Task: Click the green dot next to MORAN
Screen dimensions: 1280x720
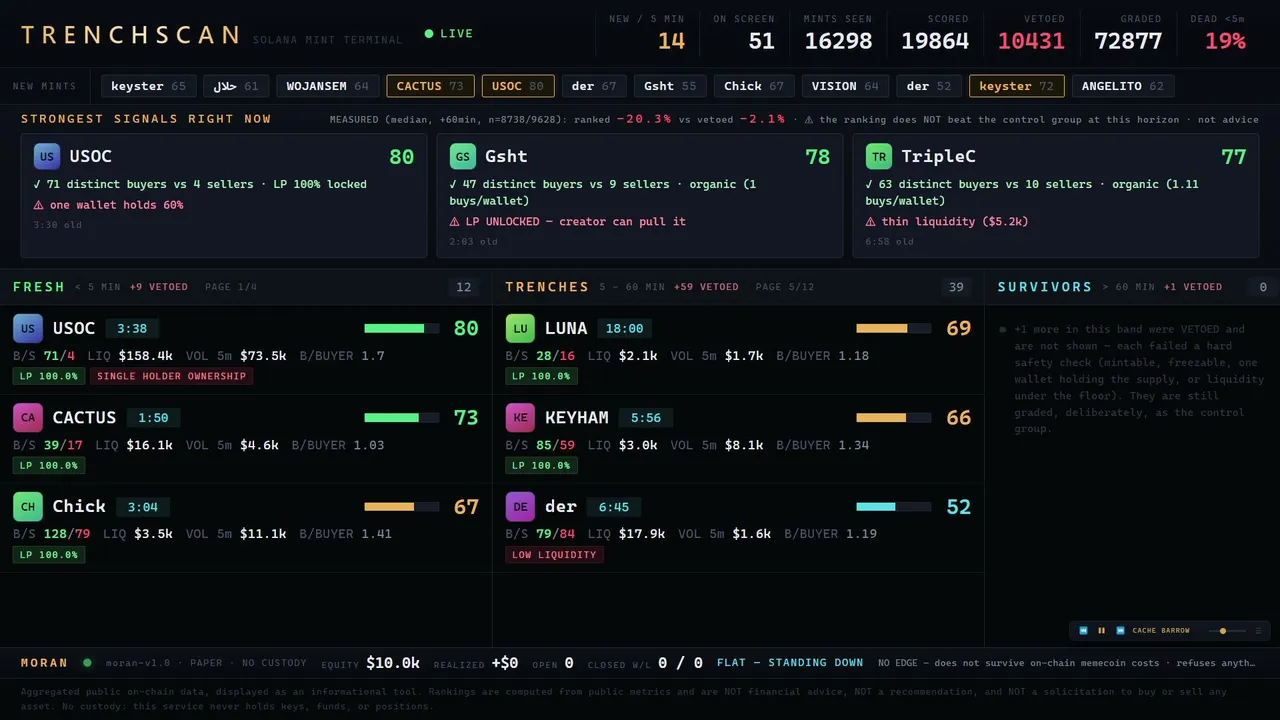Action: click(x=87, y=662)
